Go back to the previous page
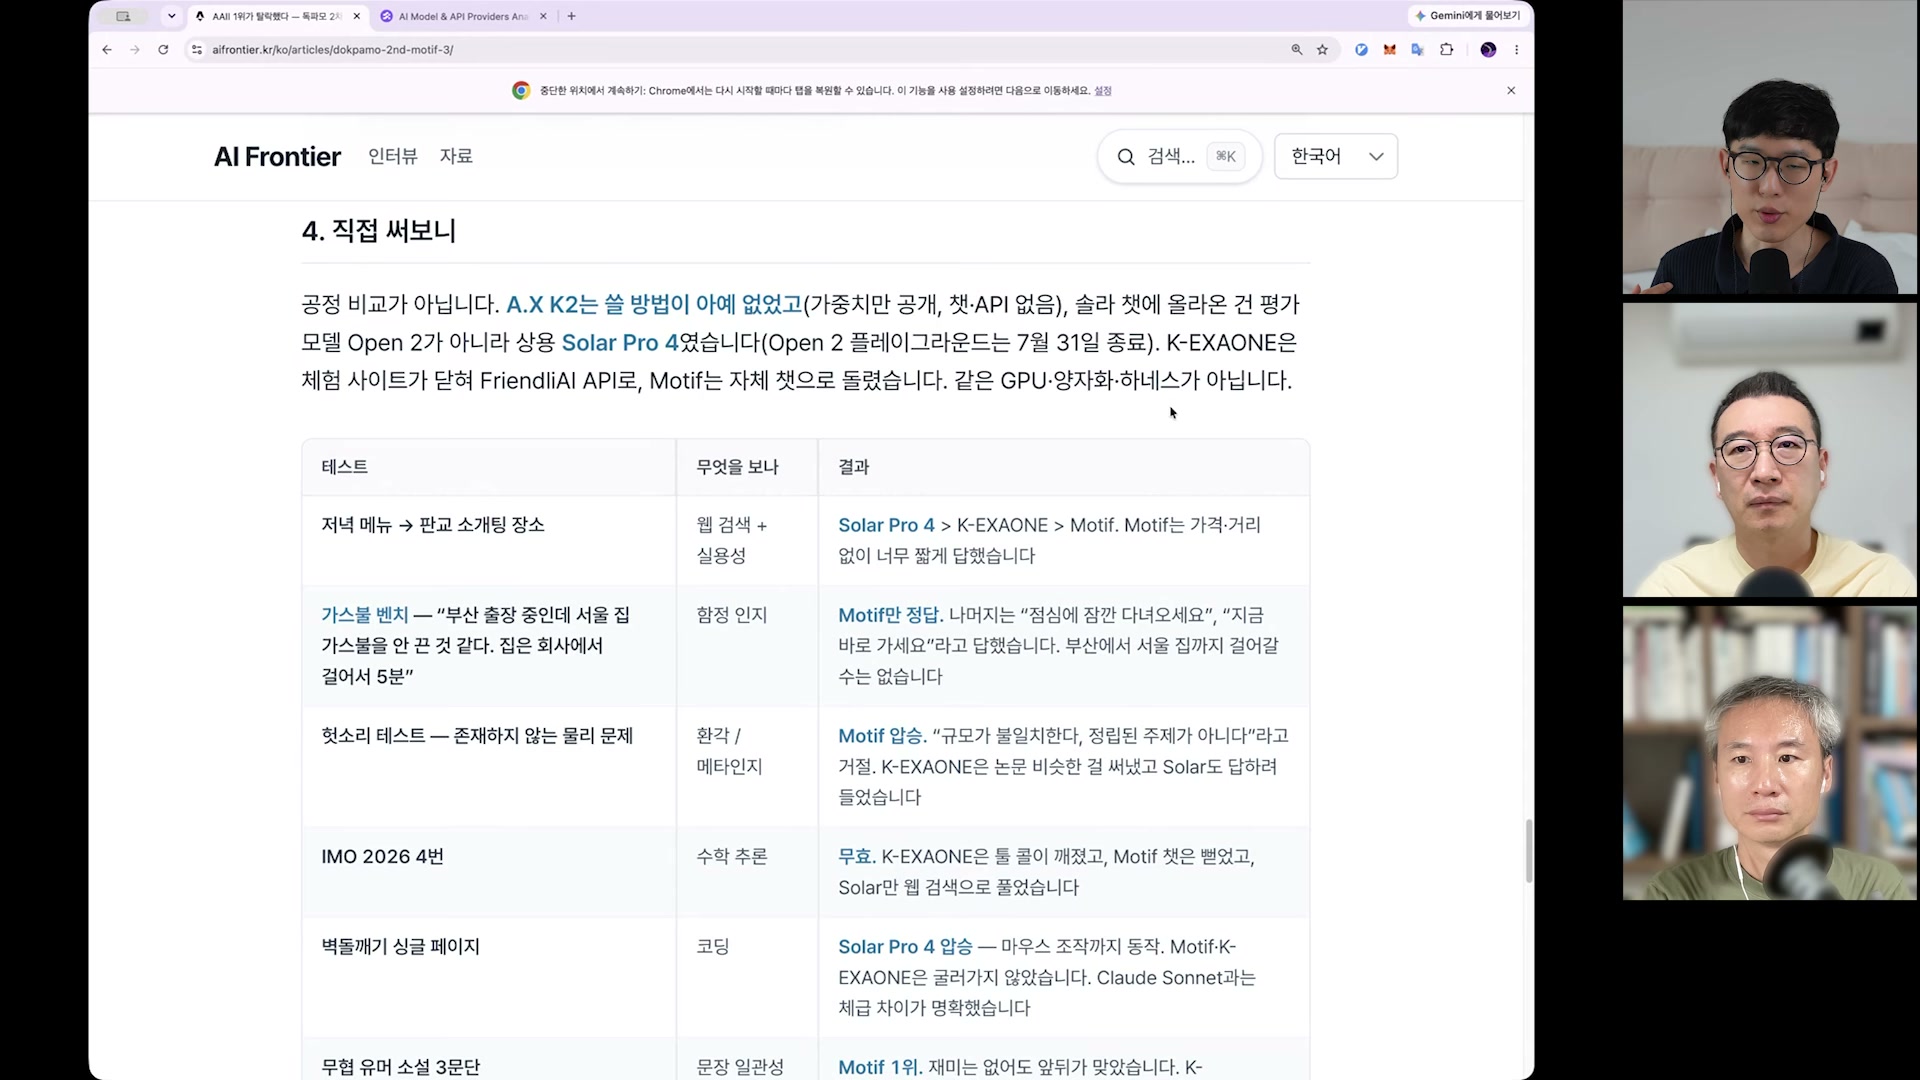Viewport: 1920px width, 1080px height. click(x=107, y=49)
